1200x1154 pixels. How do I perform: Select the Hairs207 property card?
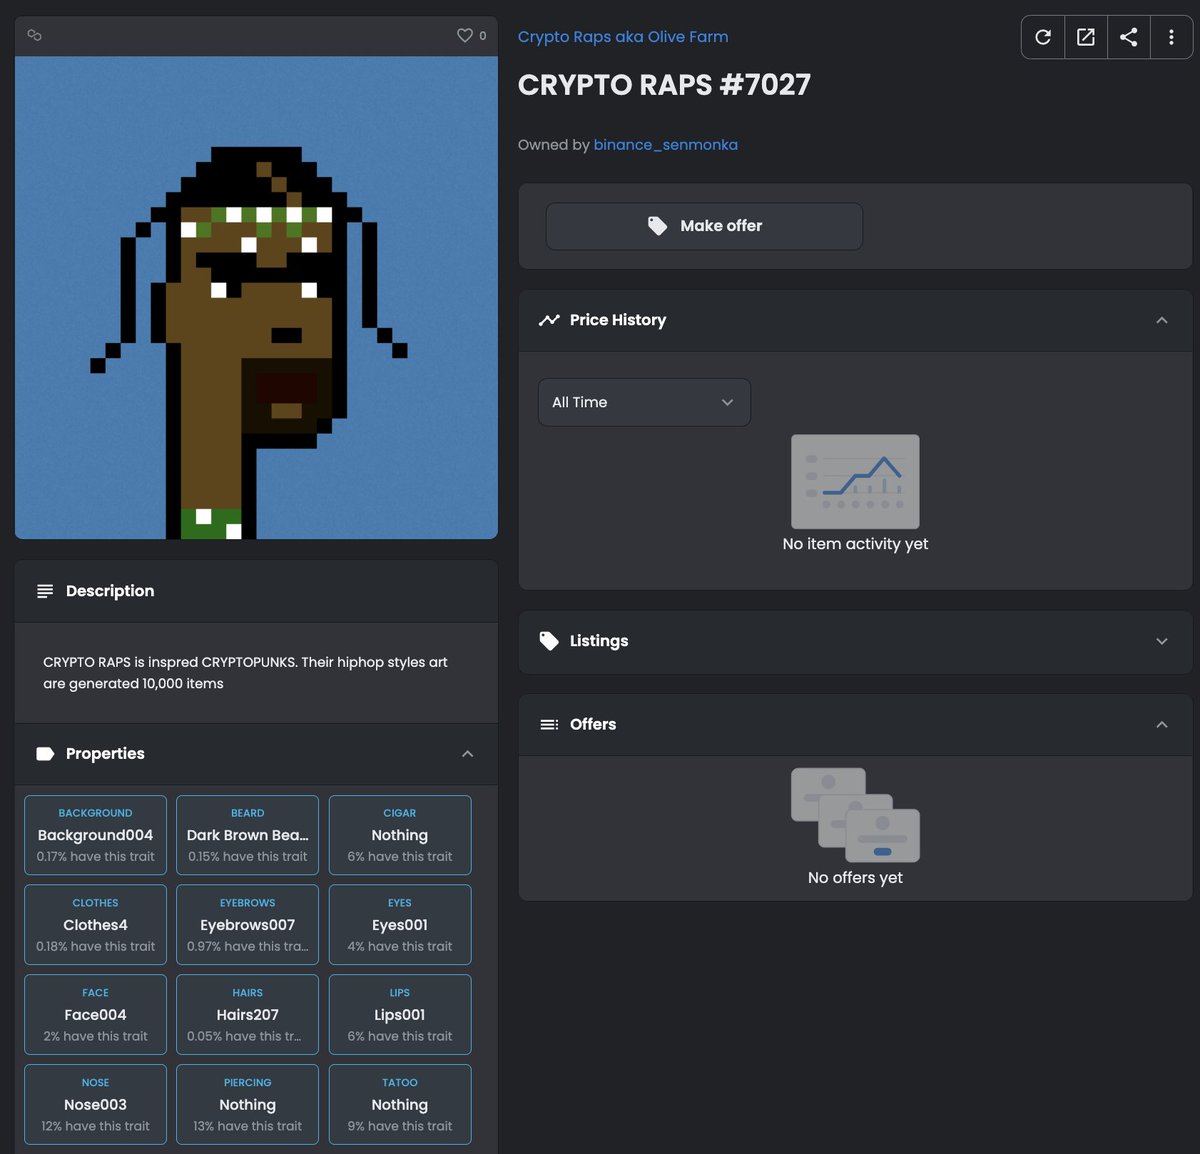coord(248,1015)
